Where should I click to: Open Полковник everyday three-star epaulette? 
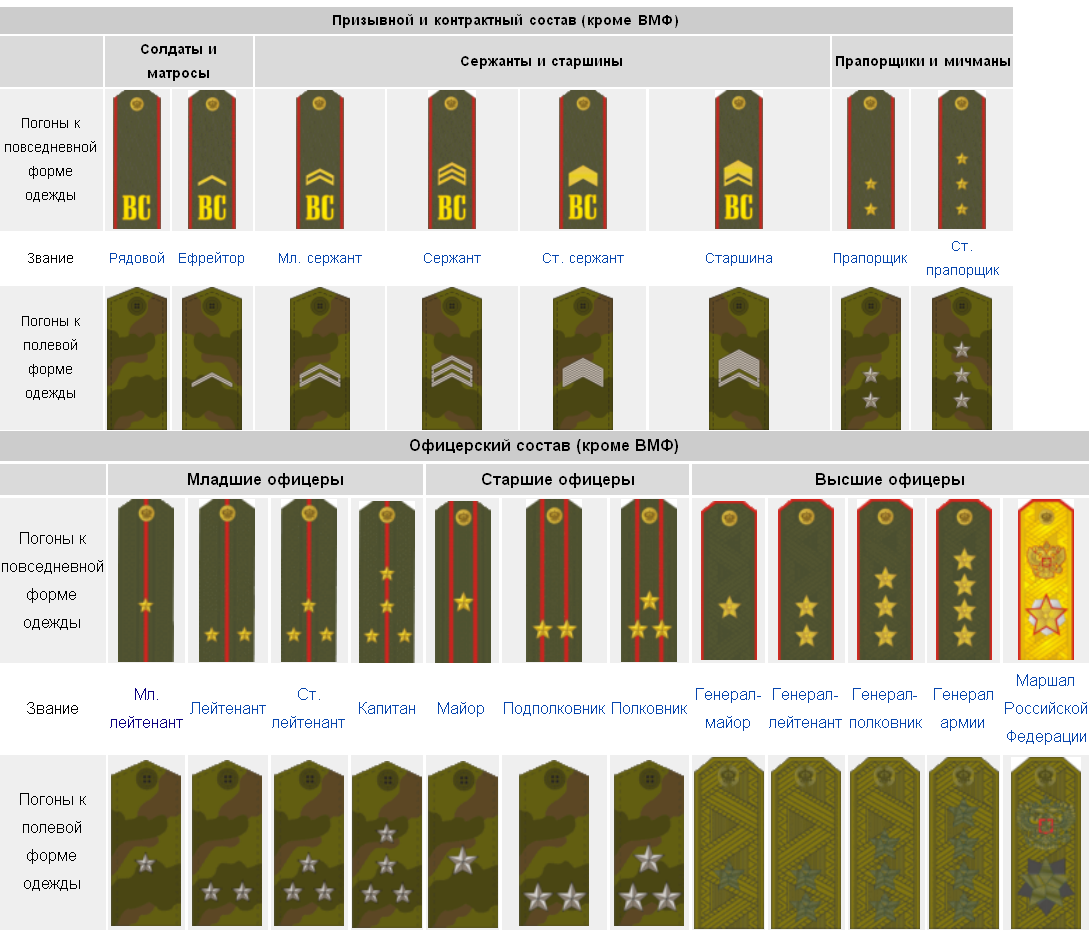click(x=648, y=580)
